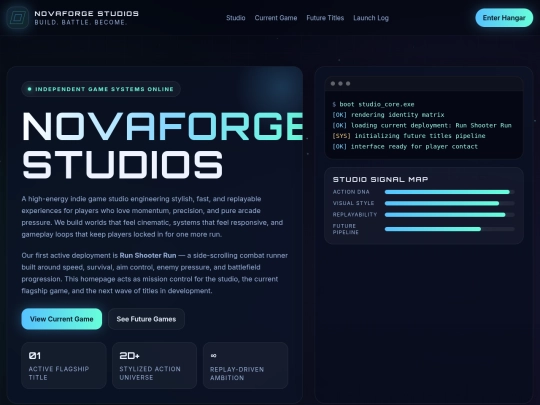The height and width of the screenshot is (405, 540).
Task: Click the green status dot in badge
Action: (30, 89)
